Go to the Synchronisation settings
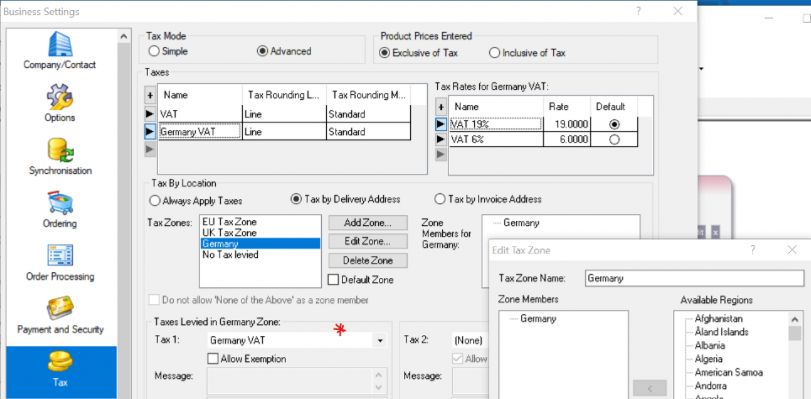The image size is (811, 399). click(x=60, y=156)
